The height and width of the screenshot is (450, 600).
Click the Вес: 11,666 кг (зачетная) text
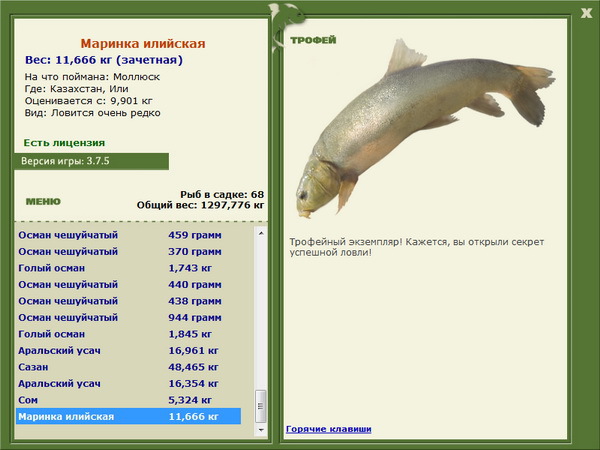click(x=104, y=60)
